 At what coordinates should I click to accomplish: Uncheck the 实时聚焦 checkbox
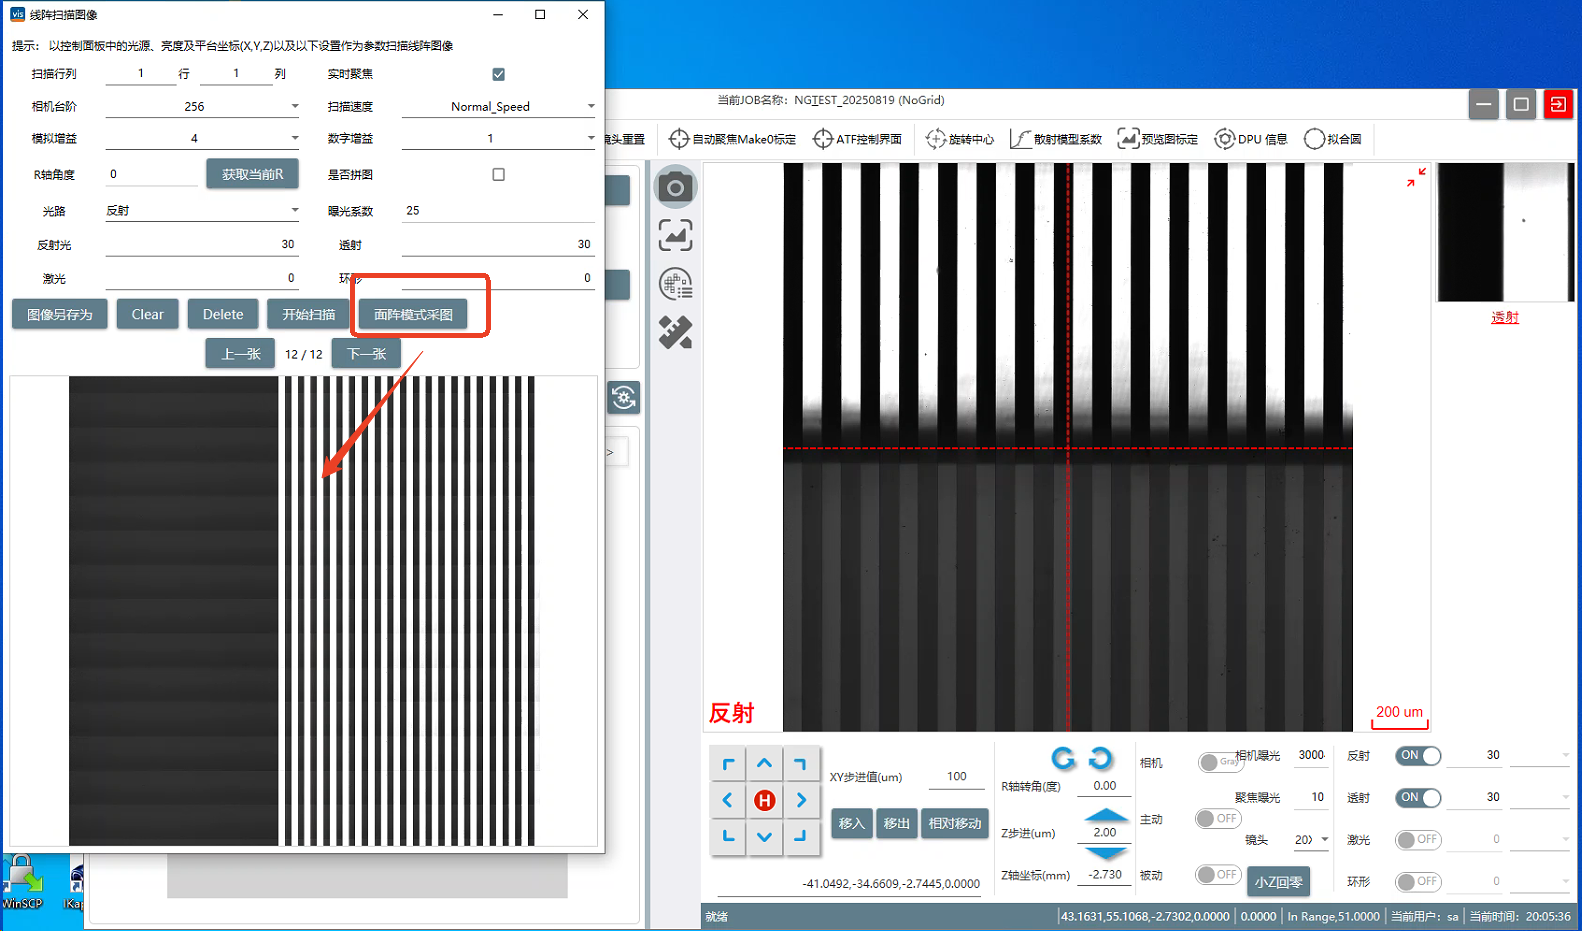498,74
